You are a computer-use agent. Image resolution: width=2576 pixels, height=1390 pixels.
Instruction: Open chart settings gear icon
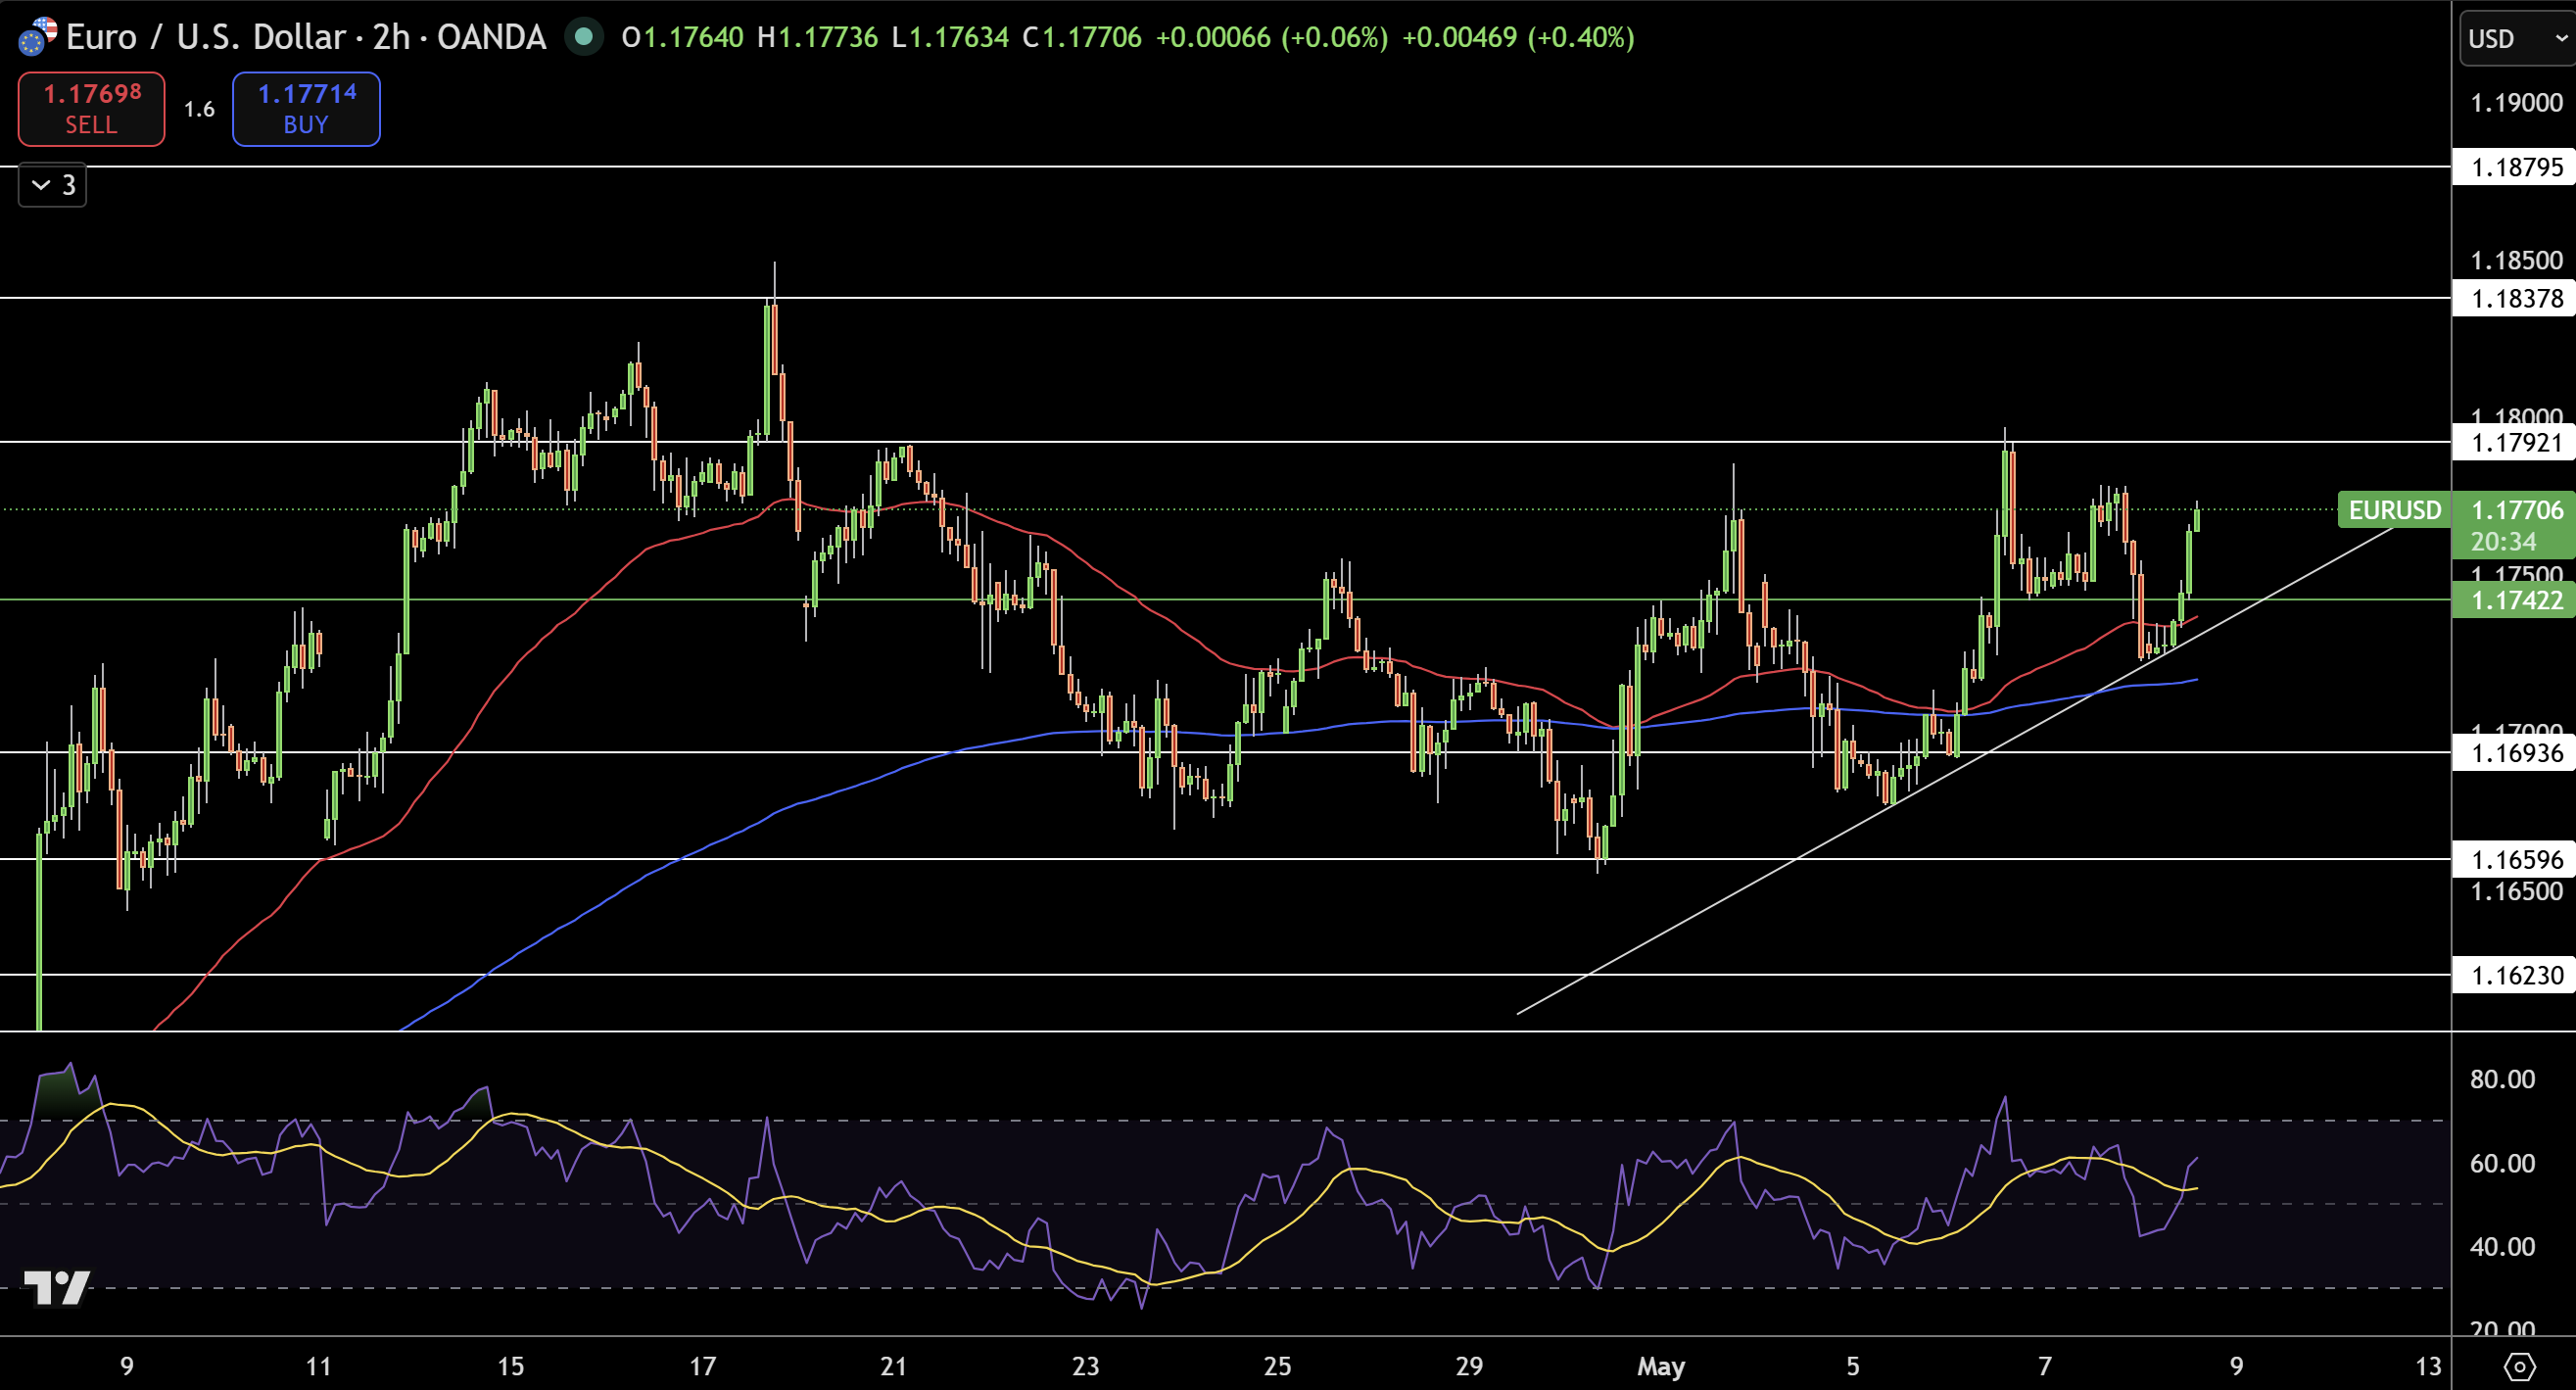point(2519,1366)
